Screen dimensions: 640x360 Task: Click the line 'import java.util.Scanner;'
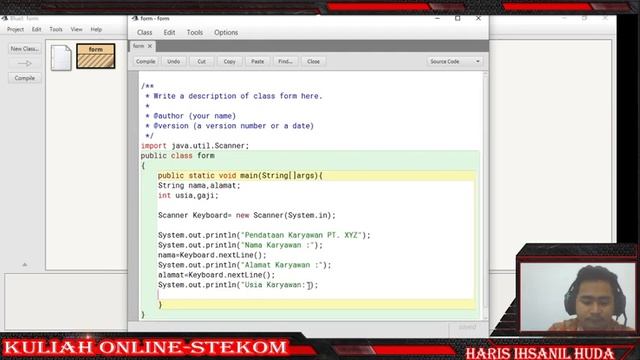tap(195, 146)
